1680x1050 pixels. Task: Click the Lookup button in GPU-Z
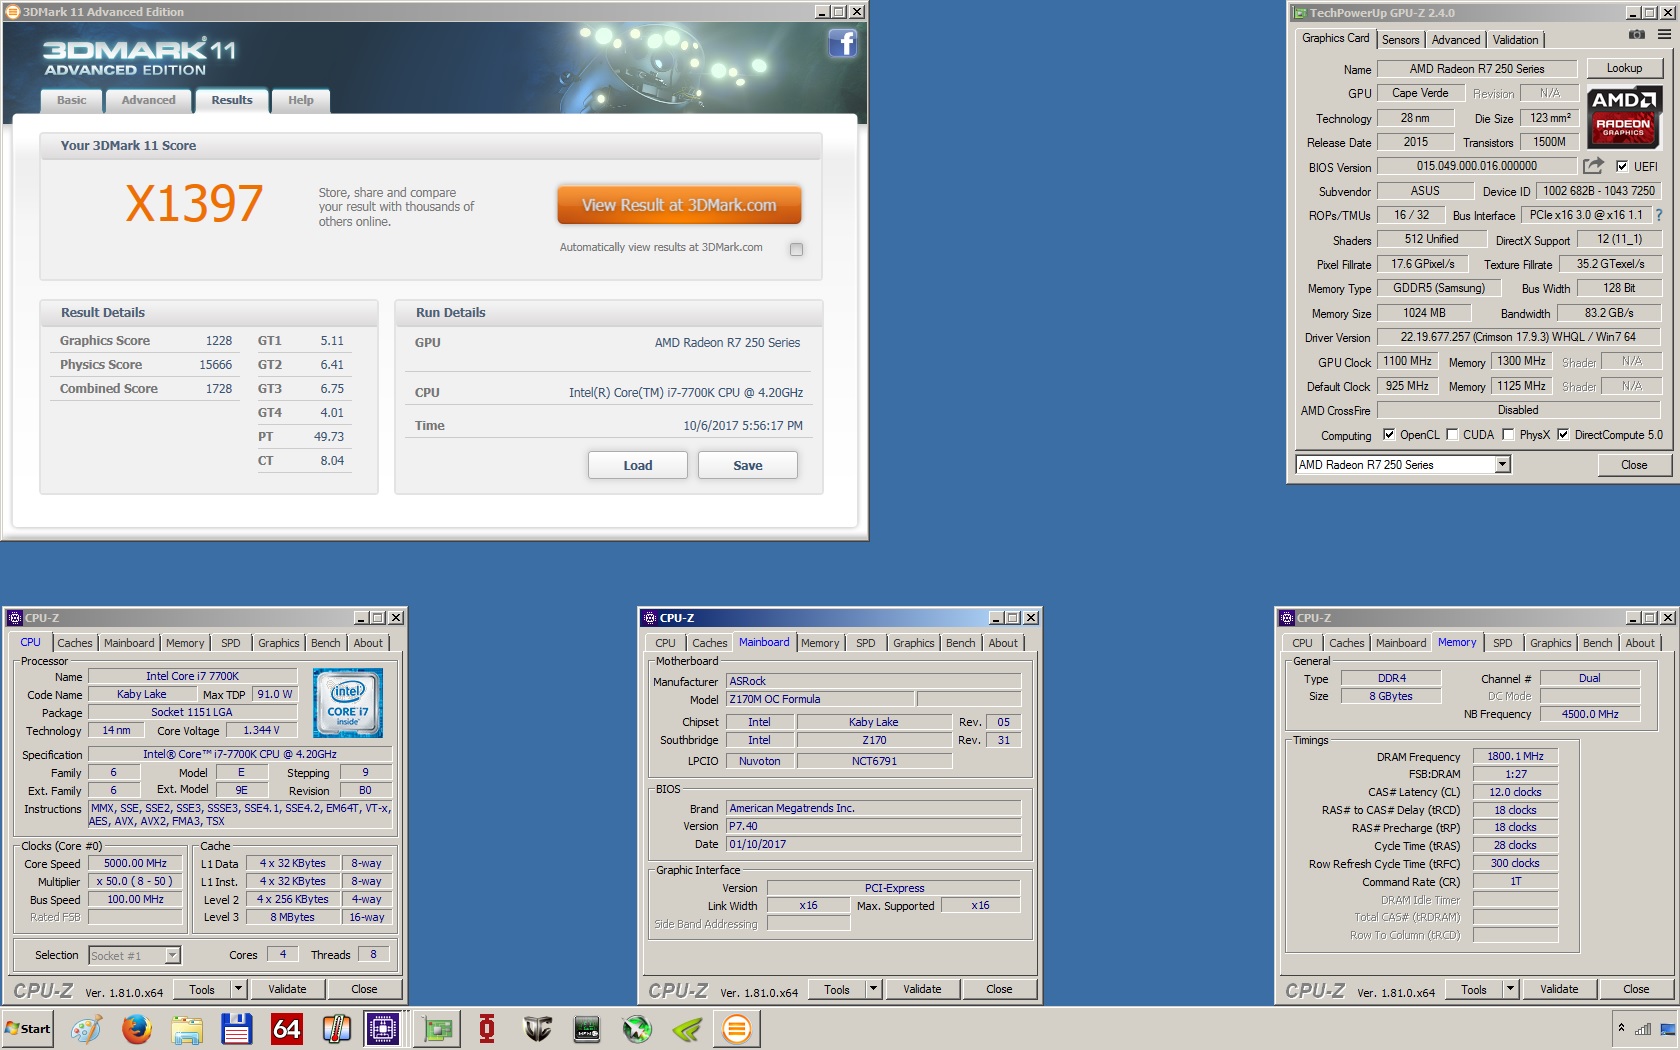(1624, 68)
